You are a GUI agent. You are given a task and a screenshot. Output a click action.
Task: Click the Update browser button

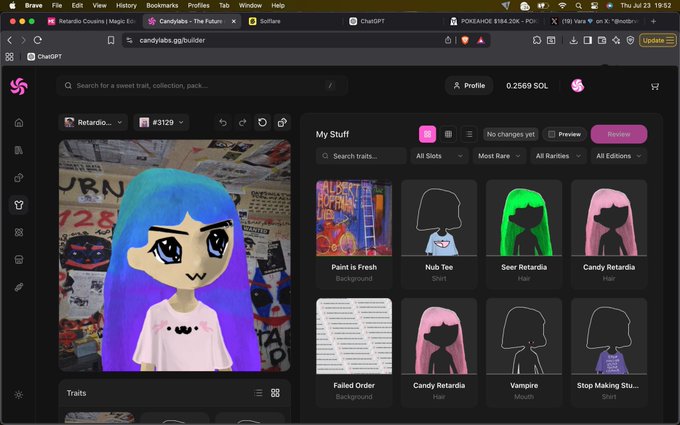click(658, 40)
